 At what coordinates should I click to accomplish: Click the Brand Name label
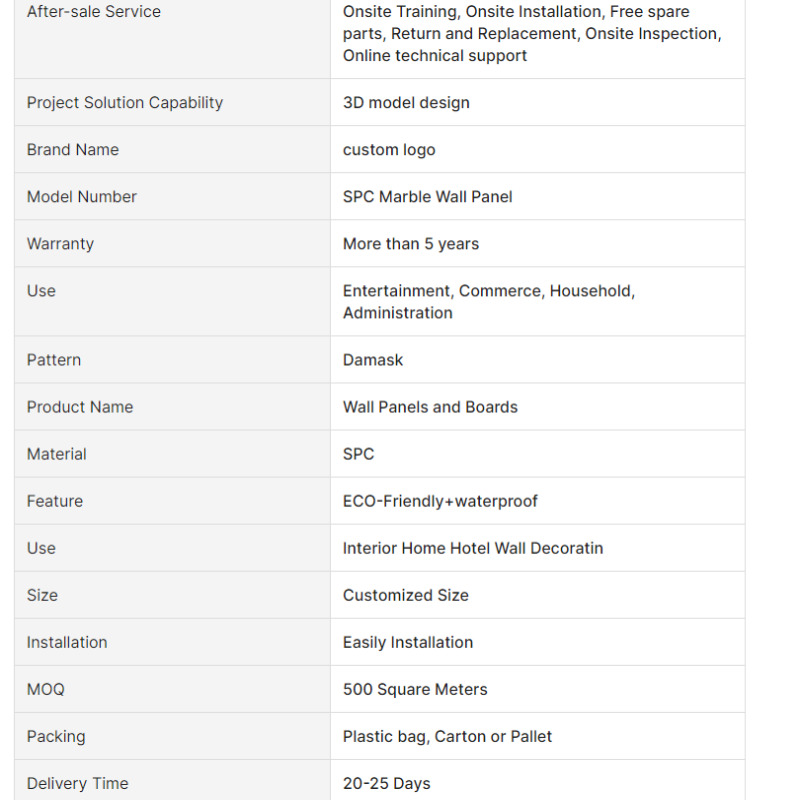coord(73,150)
